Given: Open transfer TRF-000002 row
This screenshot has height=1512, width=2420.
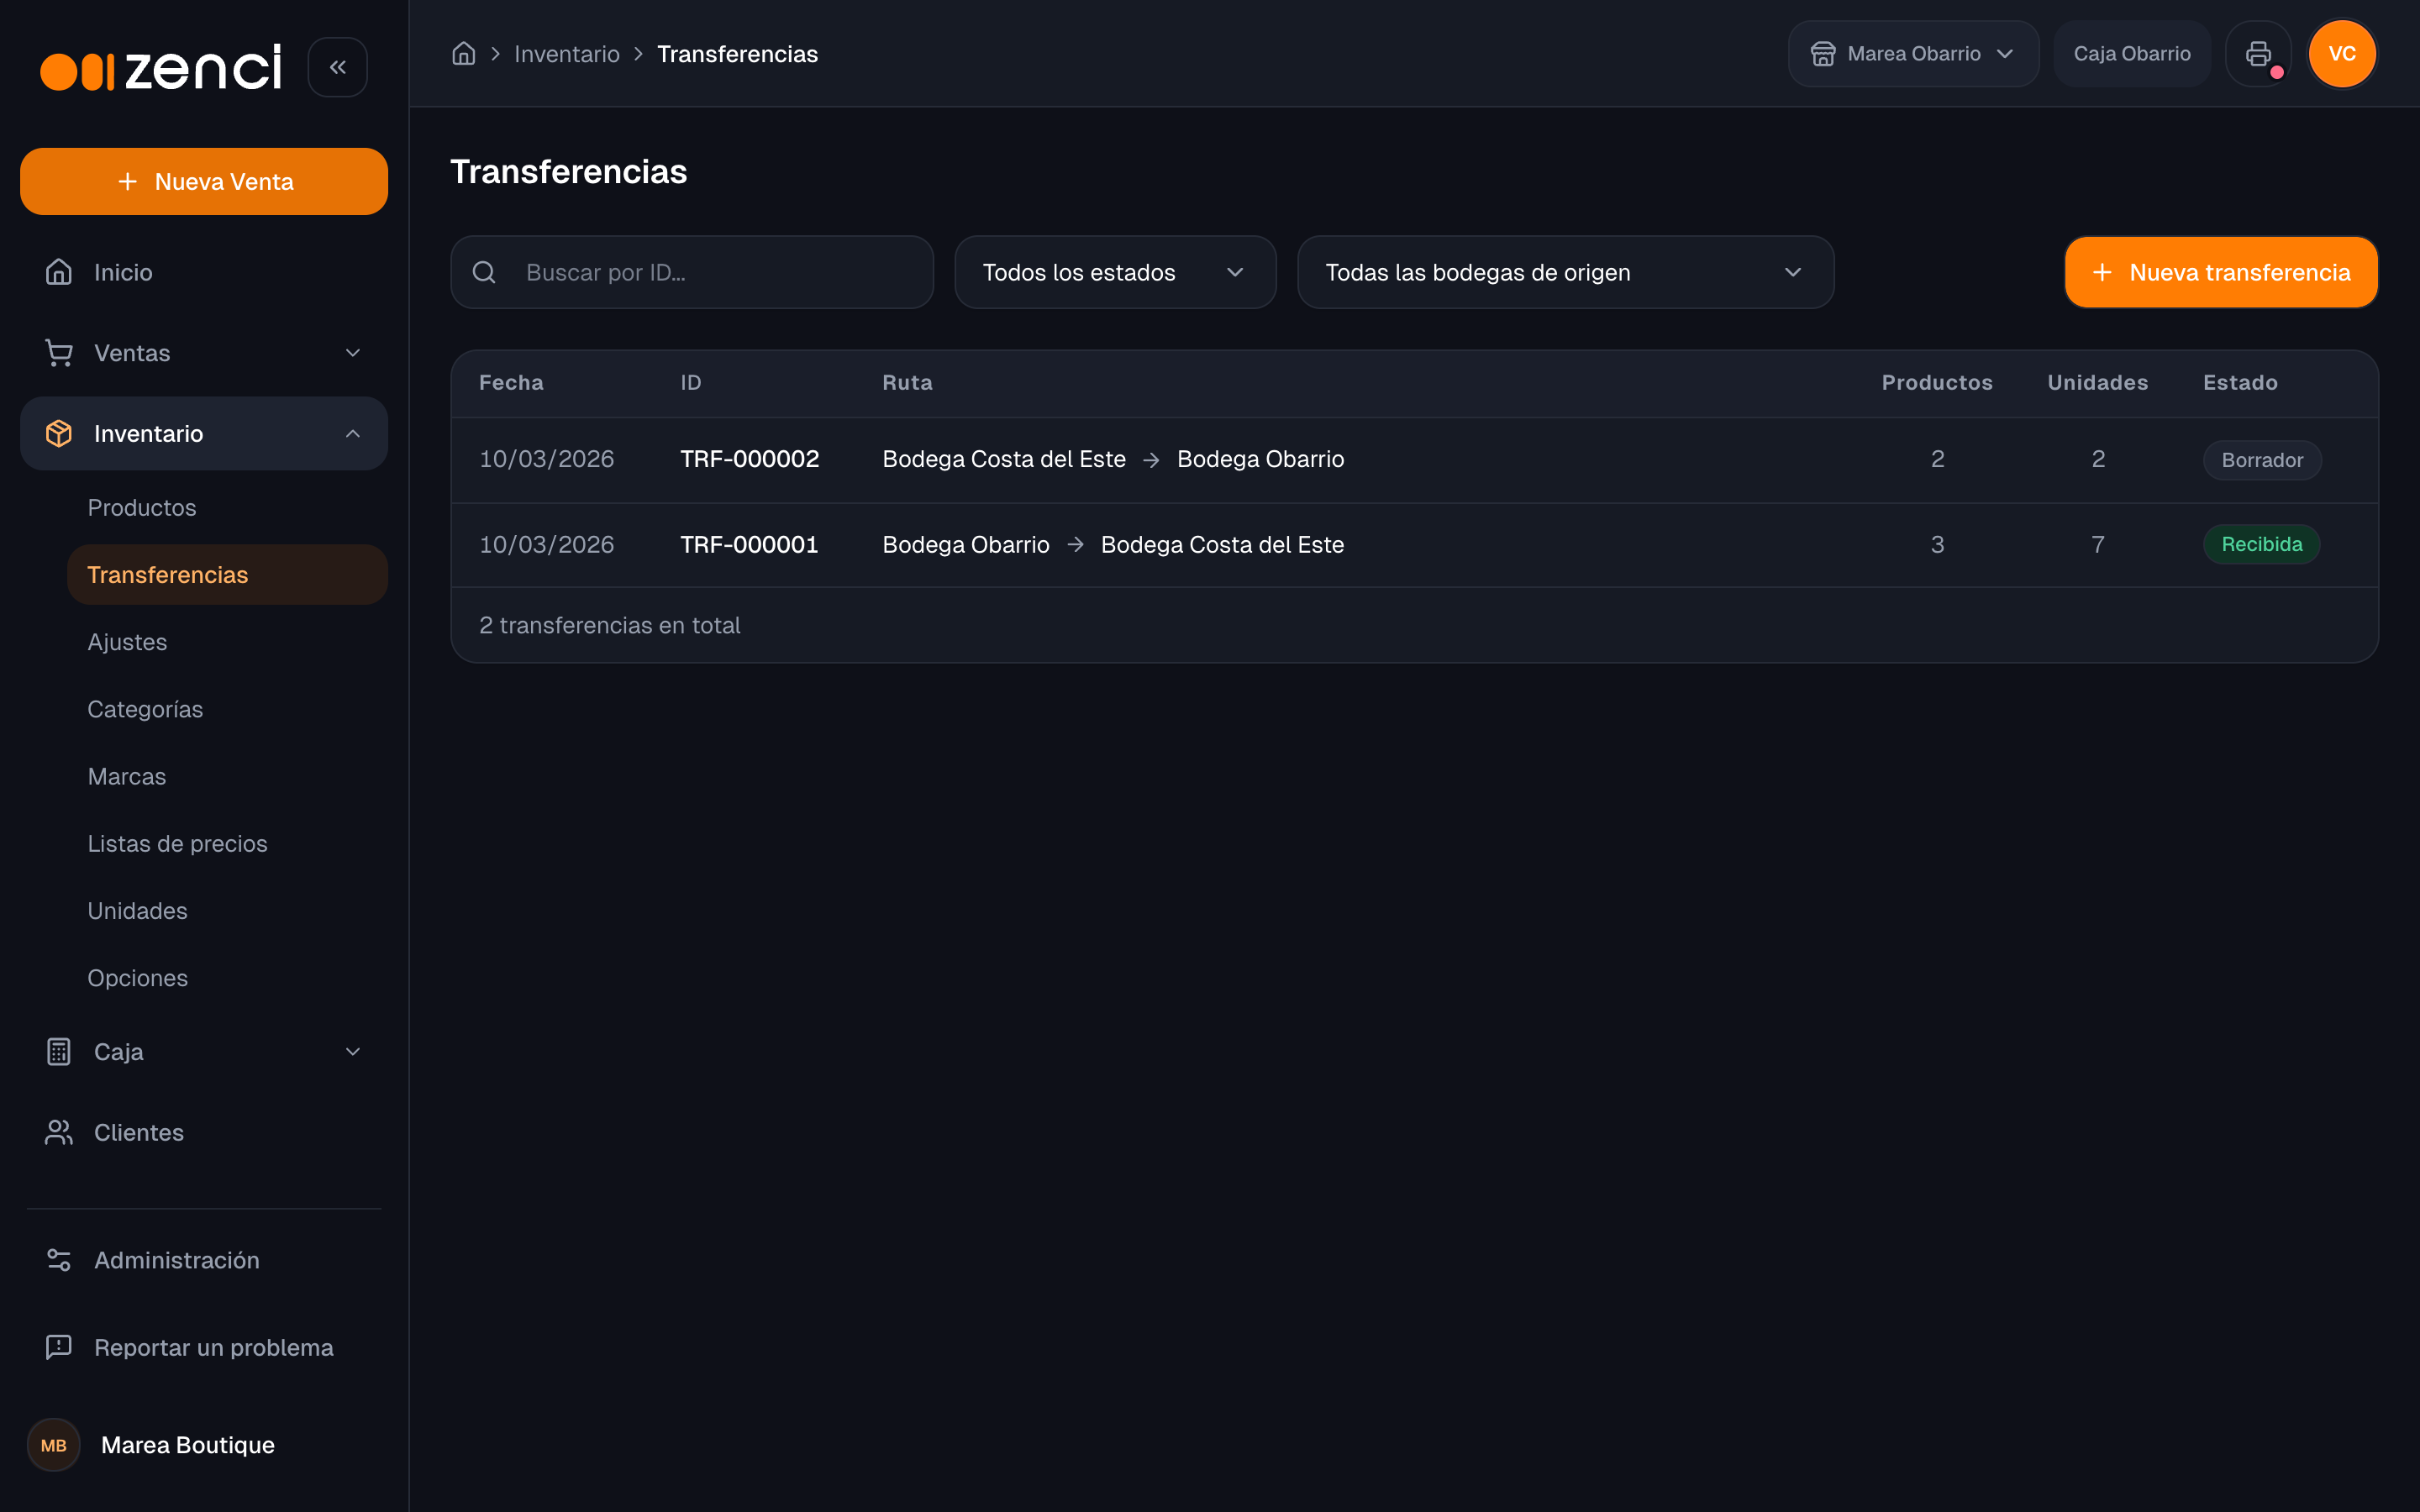Looking at the screenshot, I should tap(1414, 459).
